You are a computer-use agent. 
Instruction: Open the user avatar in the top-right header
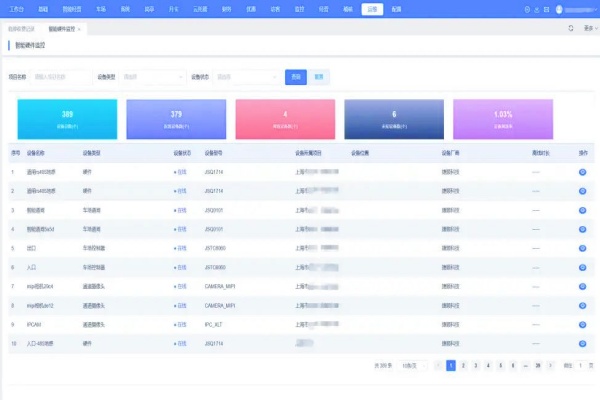pyautogui.click(x=586, y=9)
